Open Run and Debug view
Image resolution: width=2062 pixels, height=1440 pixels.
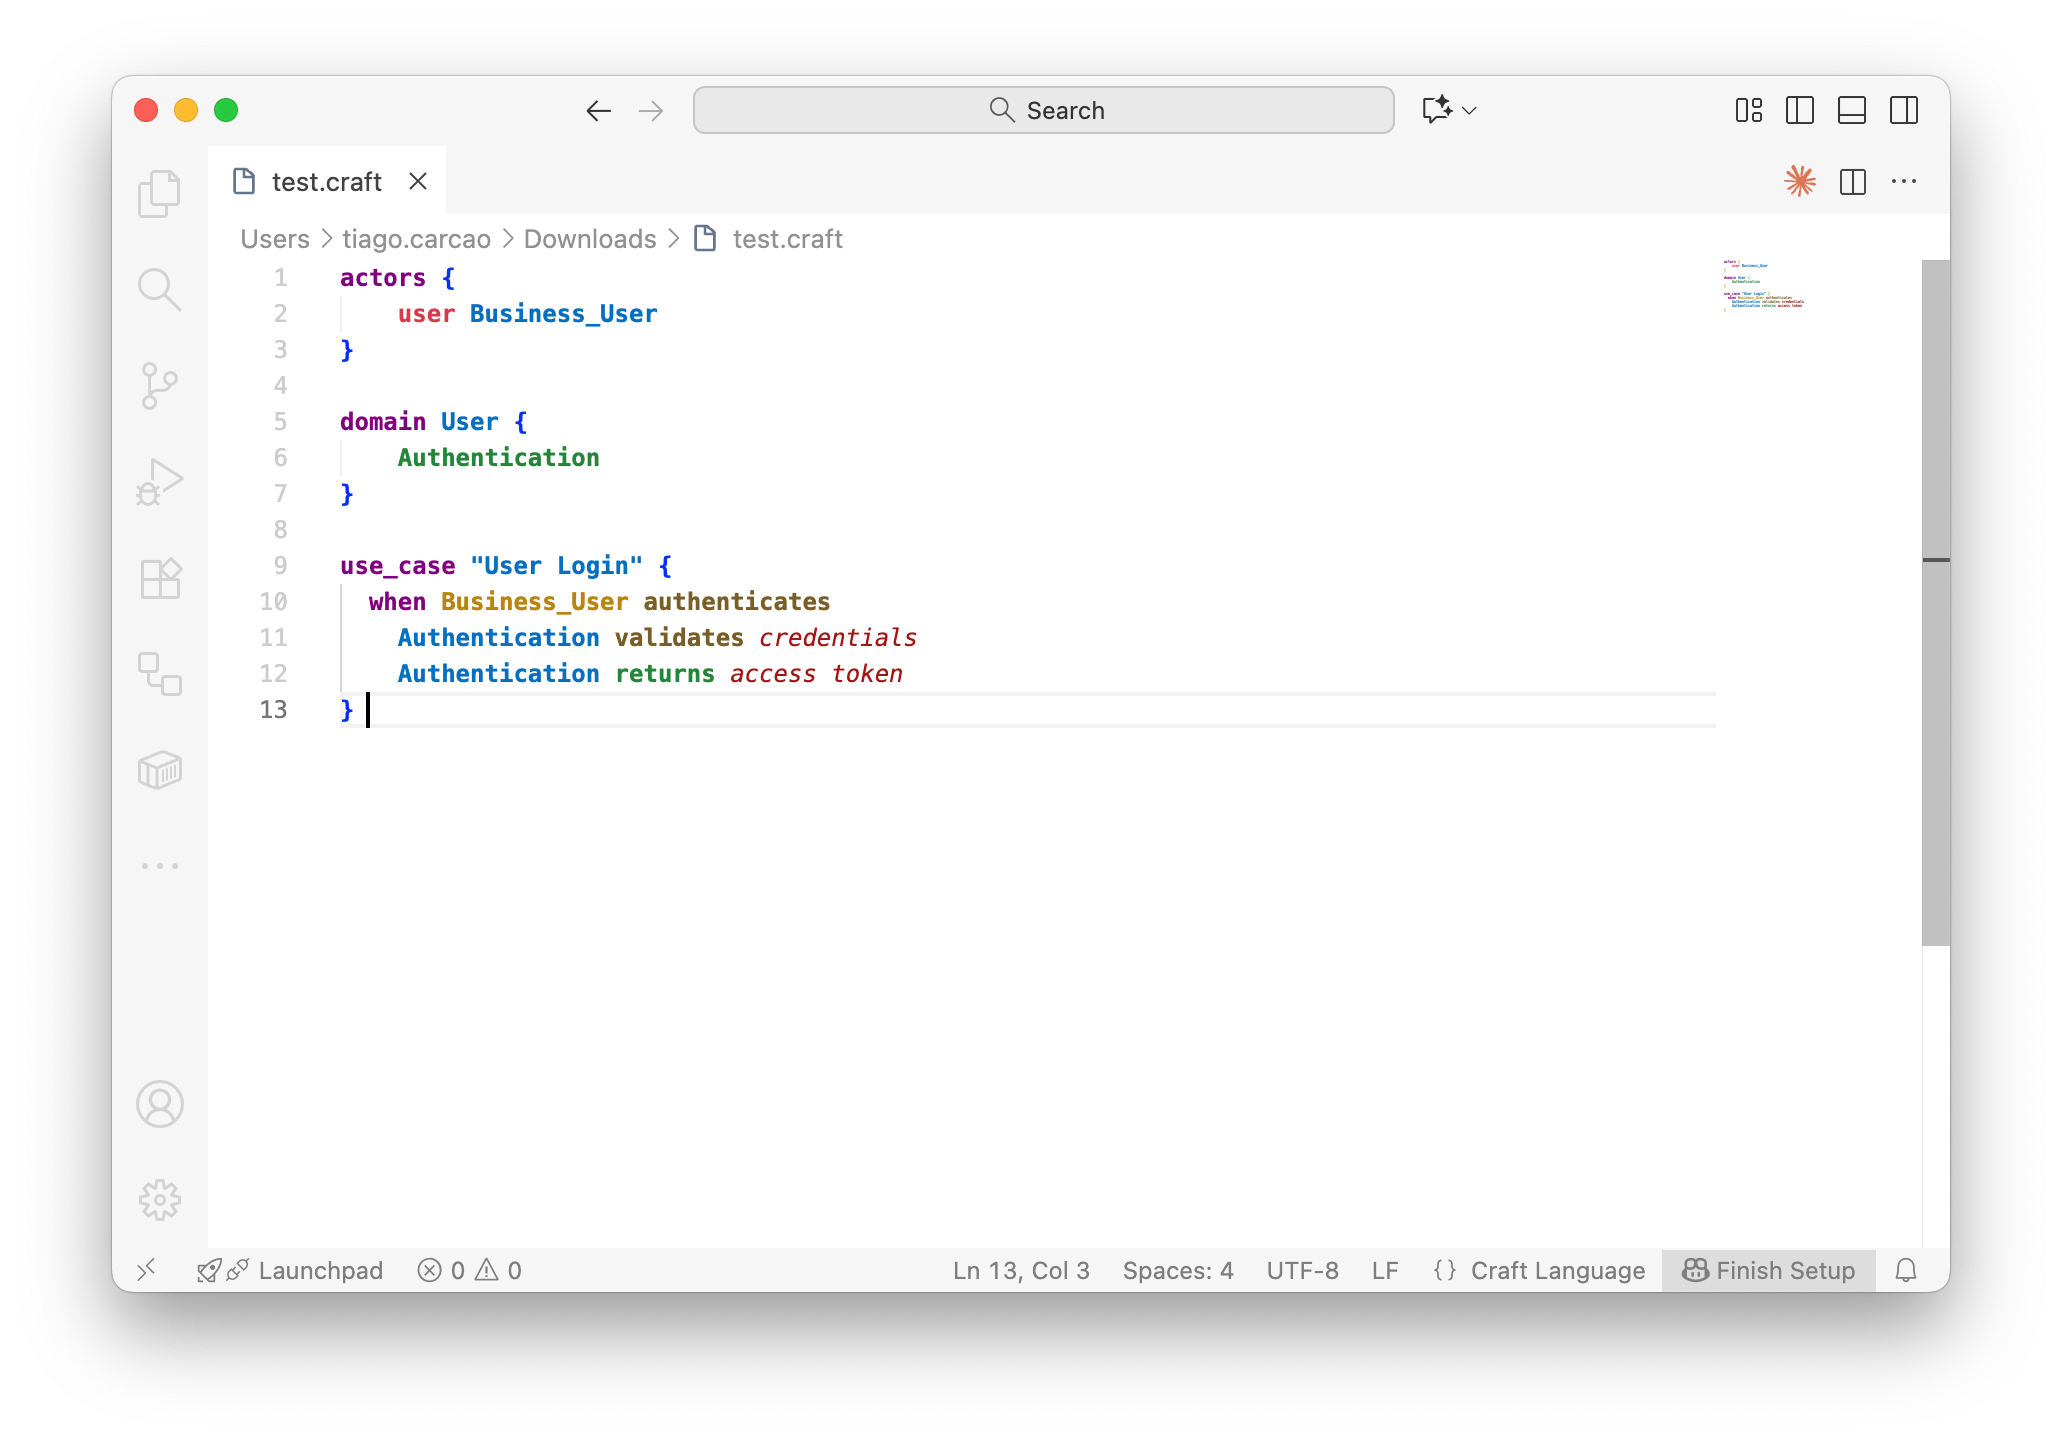160,482
